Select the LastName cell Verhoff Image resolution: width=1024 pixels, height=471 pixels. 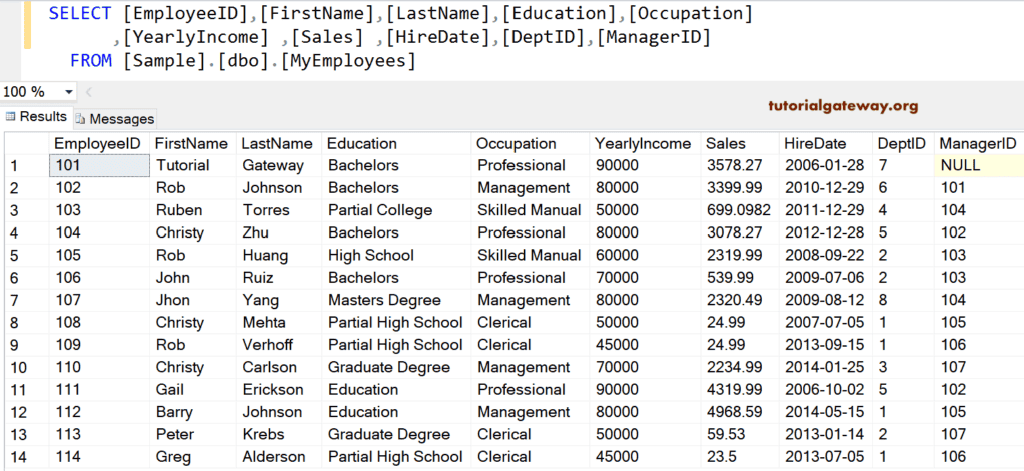278,344
